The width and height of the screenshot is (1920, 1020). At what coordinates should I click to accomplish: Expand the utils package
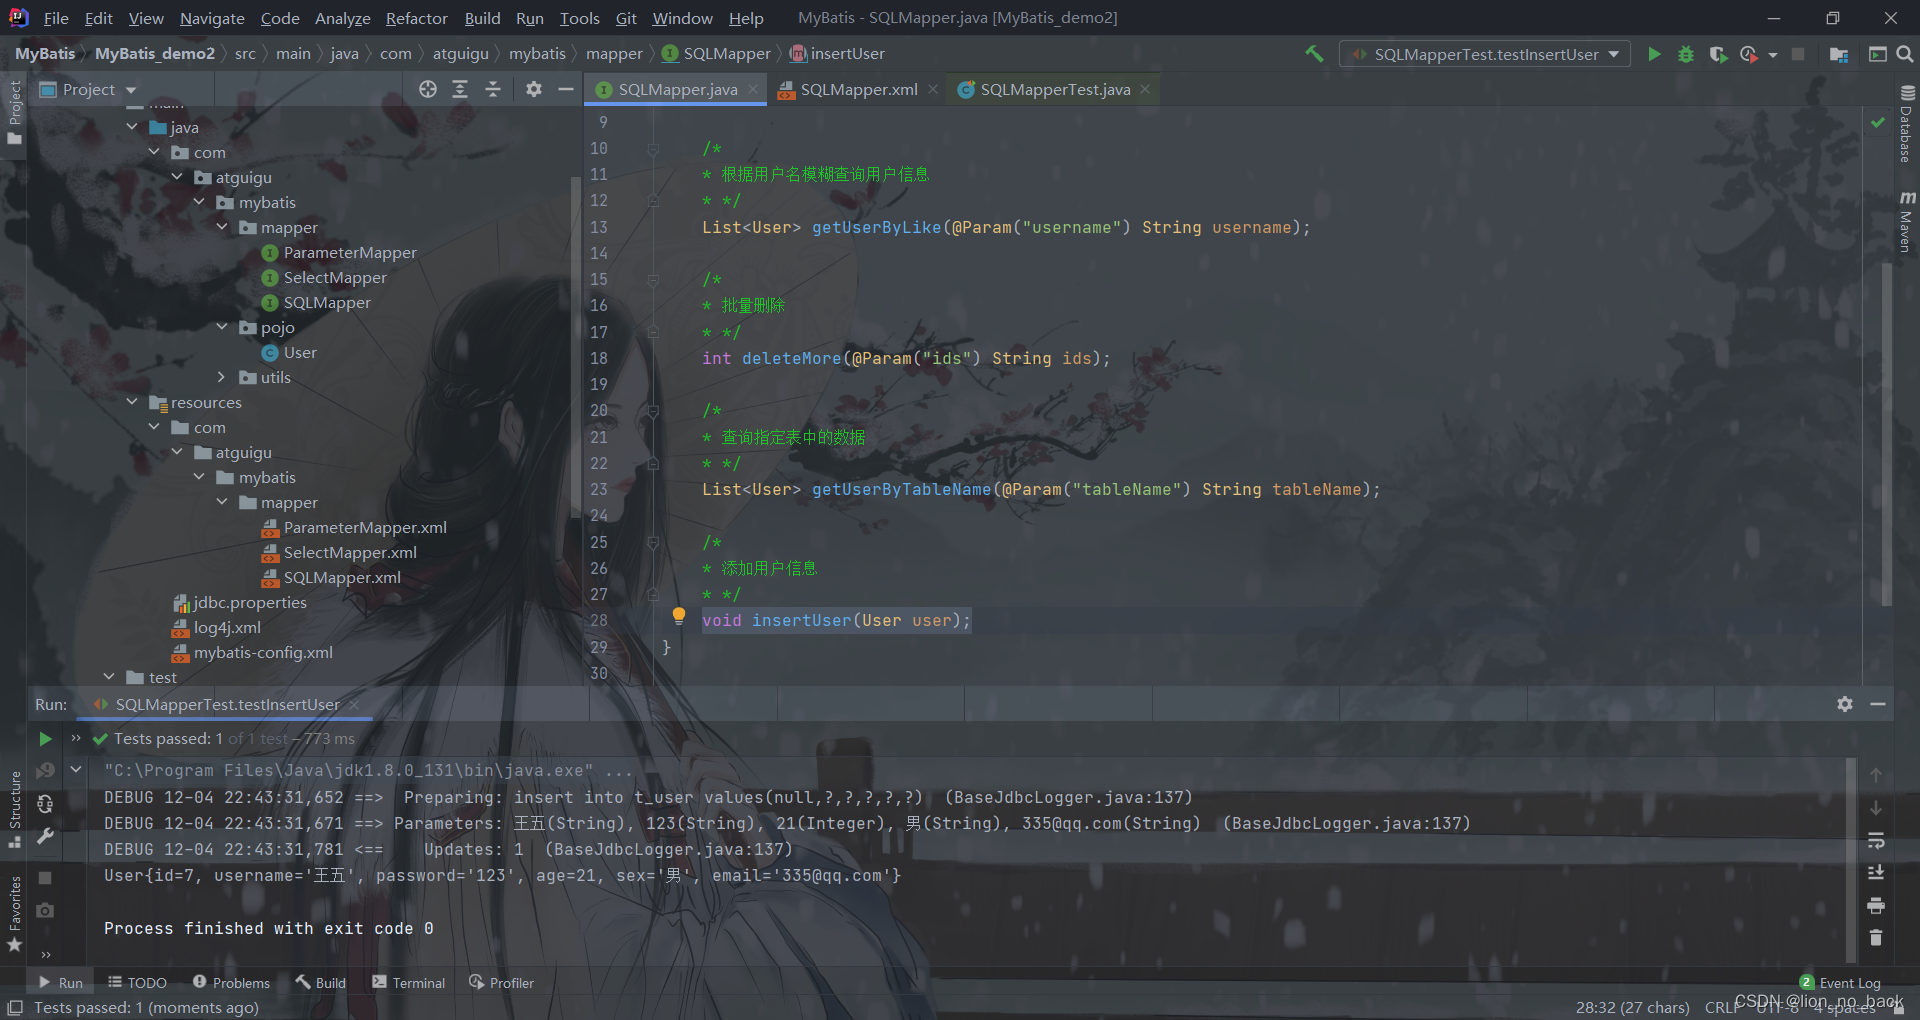tap(222, 377)
